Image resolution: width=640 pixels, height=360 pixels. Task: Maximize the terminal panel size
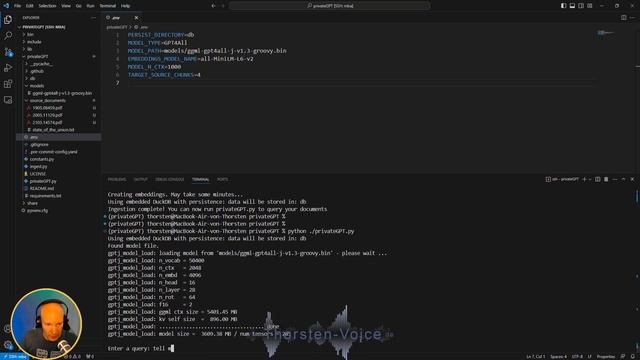(623, 179)
